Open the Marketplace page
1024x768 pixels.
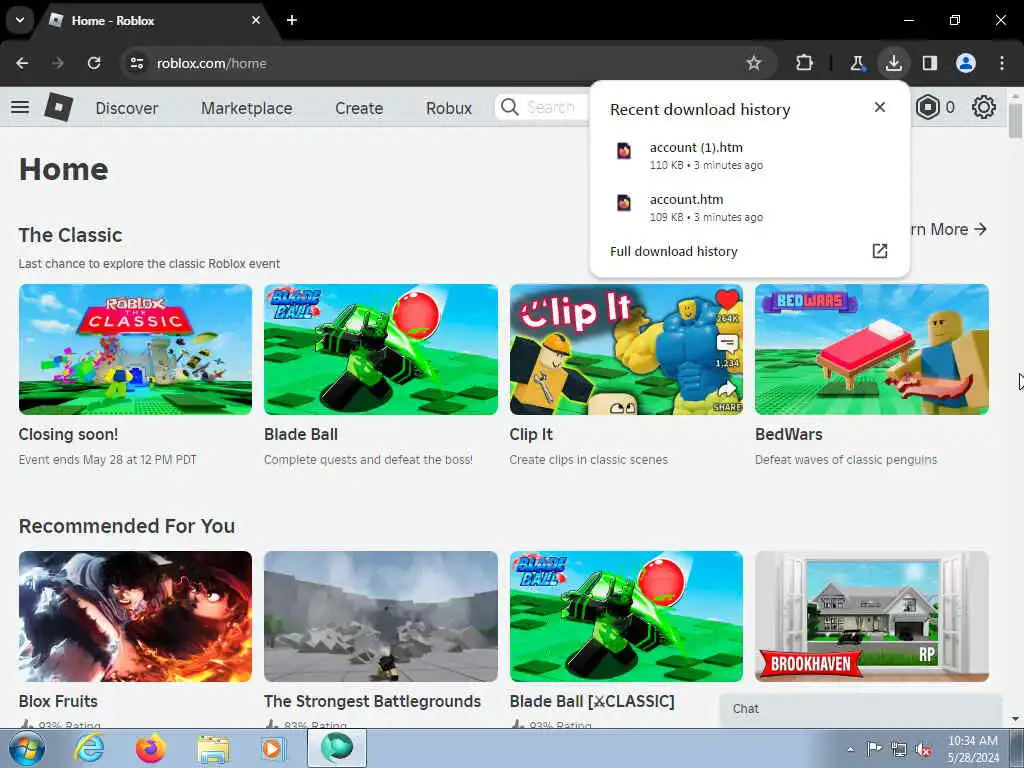tap(247, 108)
